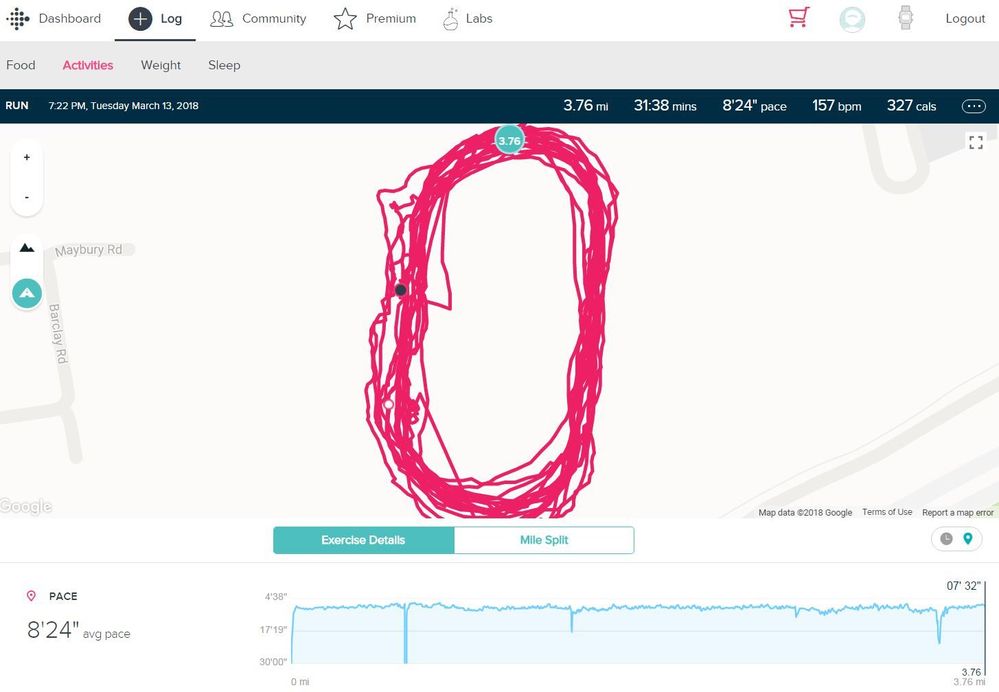This screenshot has height=692, width=999.
Task: Open the Food log tab
Action: 21,65
